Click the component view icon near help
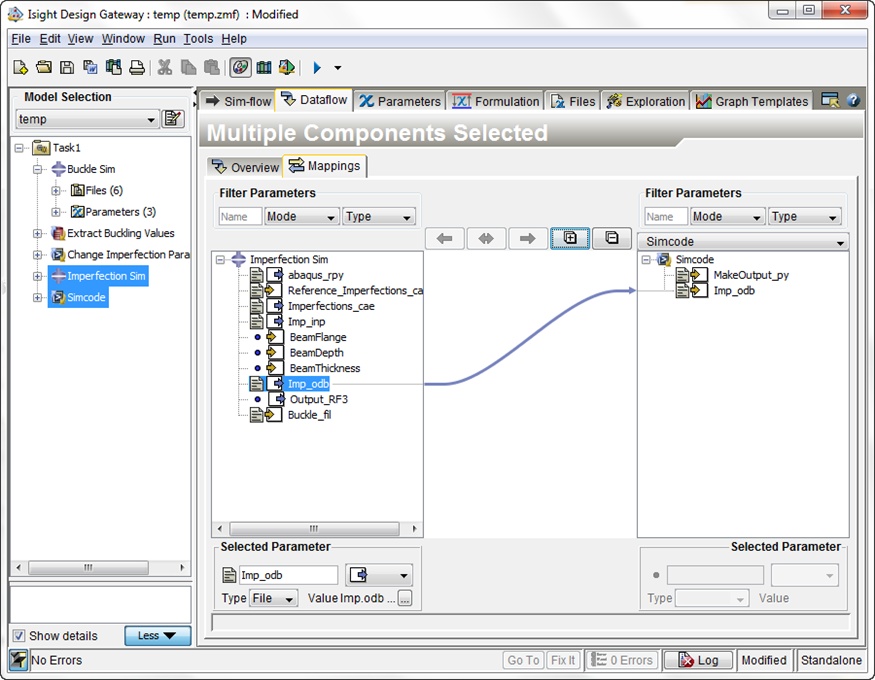 [830, 100]
